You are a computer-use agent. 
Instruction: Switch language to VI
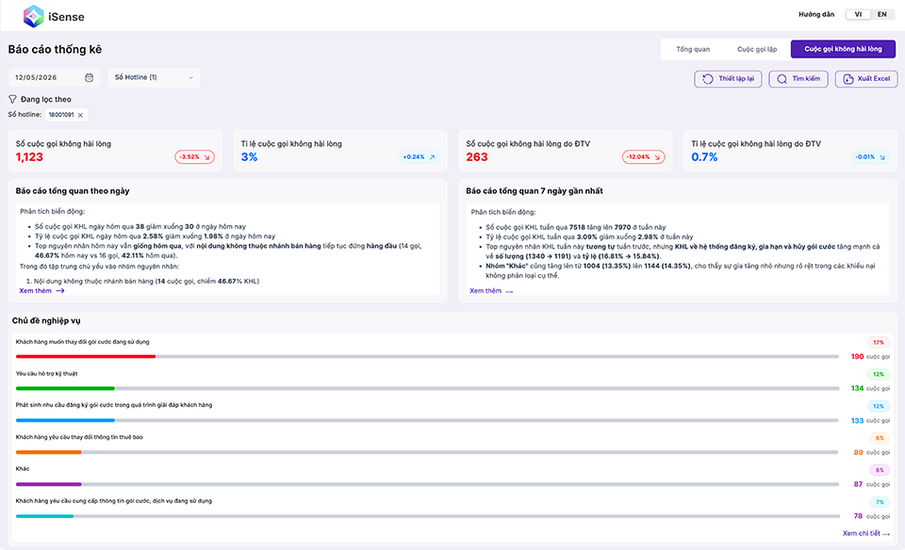point(858,14)
